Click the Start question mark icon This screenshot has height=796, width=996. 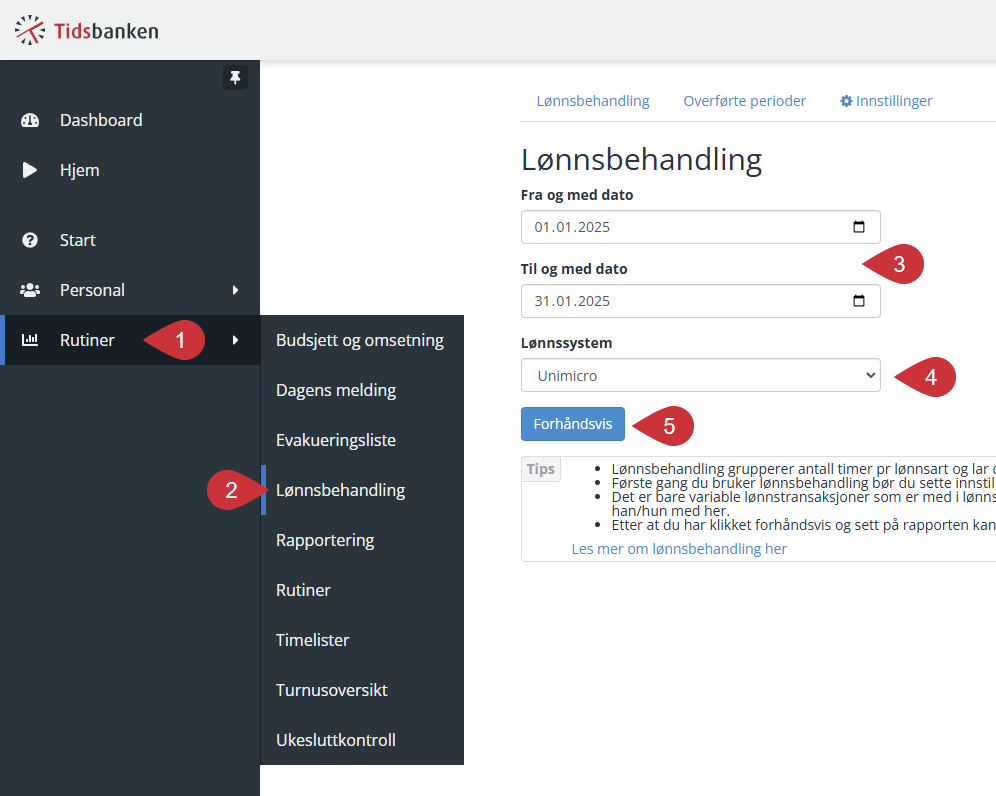click(30, 240)
